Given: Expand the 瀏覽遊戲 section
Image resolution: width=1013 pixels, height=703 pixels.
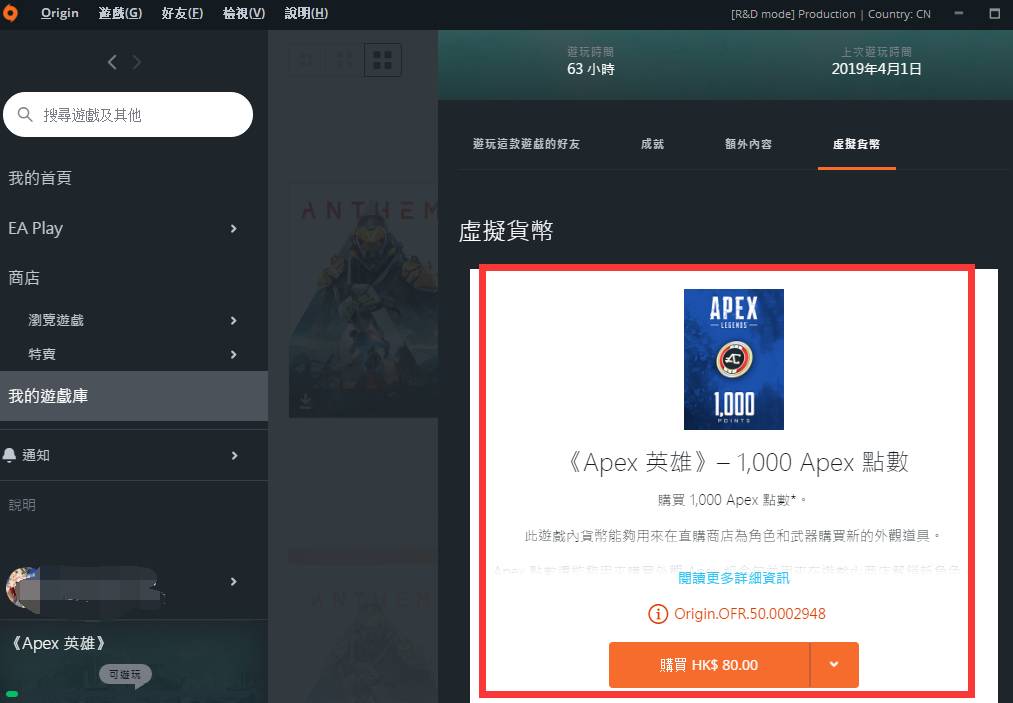Looking at the screenshot, I should click(233, 322).
